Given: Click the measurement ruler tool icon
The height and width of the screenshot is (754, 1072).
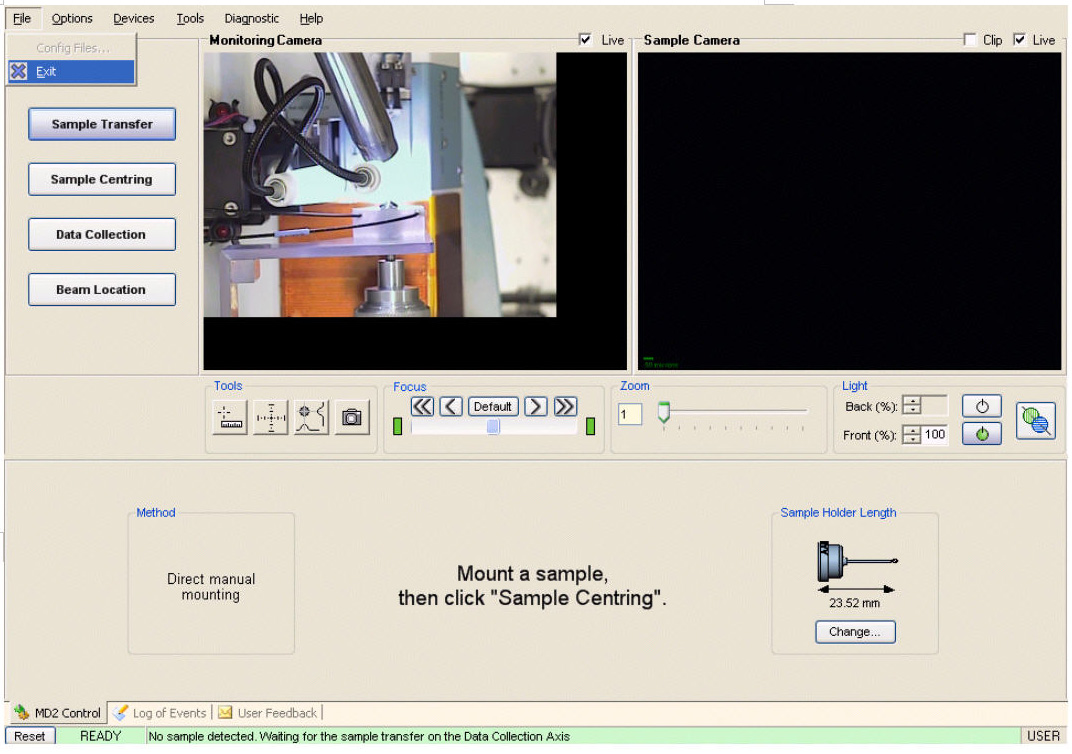Looking at the screenshot, I should click(231, 418).
